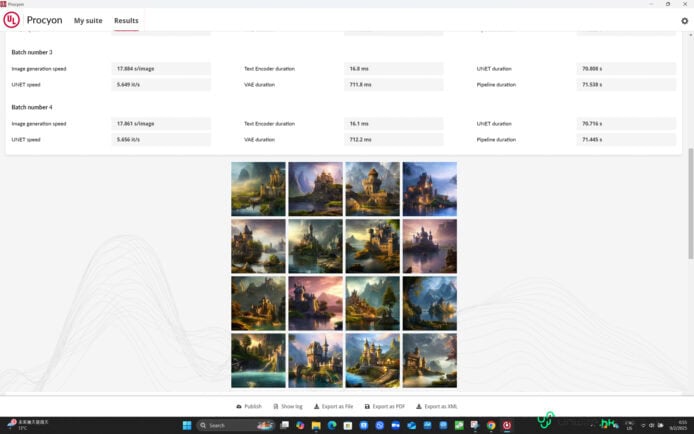Click Export as File

click(332, 406)
